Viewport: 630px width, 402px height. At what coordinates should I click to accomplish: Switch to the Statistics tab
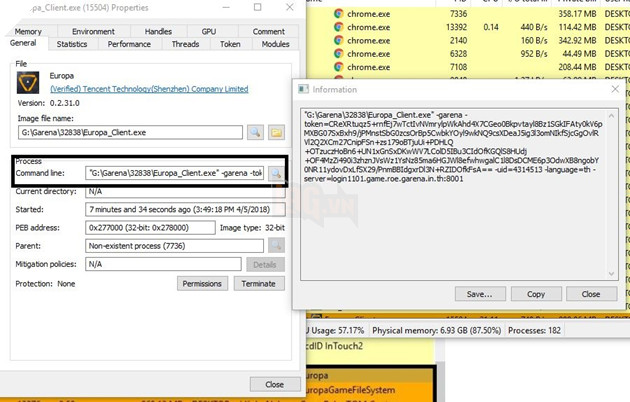pos(72,44)
